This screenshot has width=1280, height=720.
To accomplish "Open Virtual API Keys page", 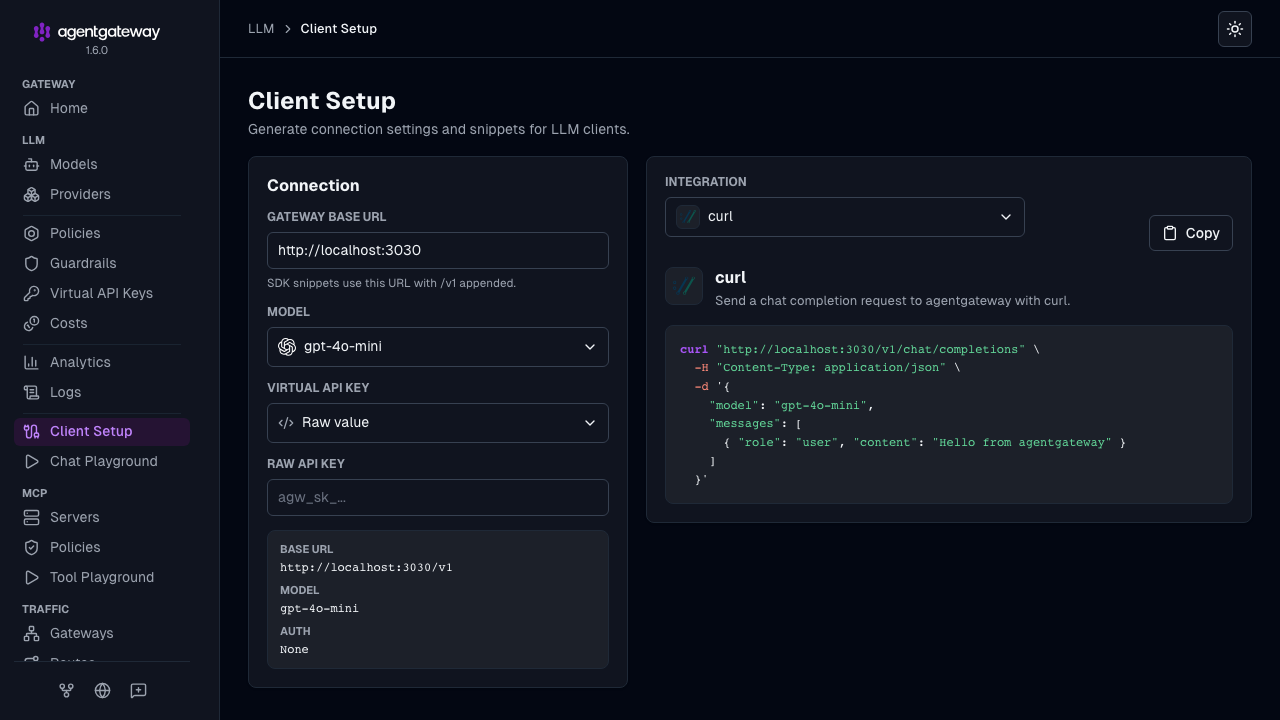I will pos(102,293).
